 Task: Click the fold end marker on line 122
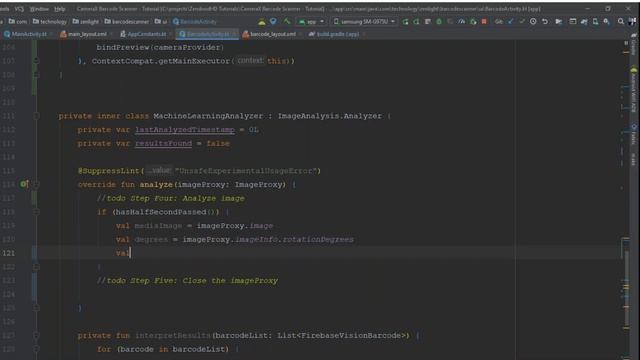click(x=36, y=267)
